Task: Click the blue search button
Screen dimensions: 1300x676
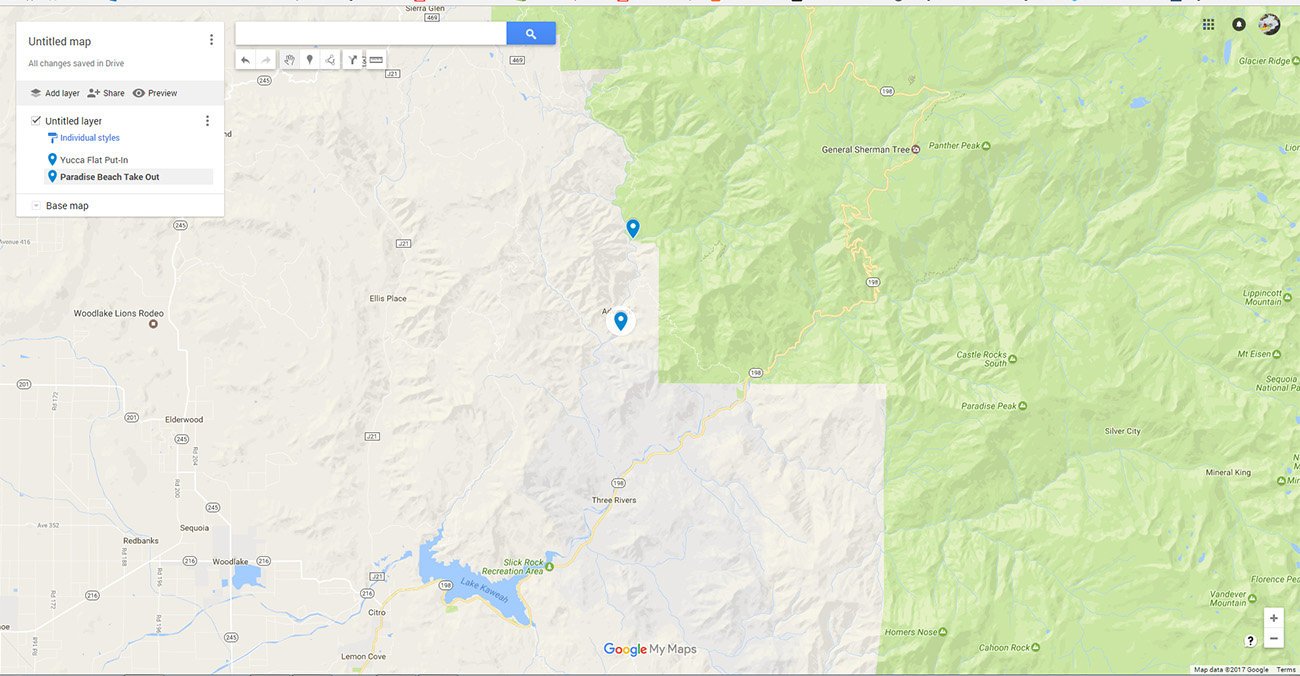Action: (531, 34)
